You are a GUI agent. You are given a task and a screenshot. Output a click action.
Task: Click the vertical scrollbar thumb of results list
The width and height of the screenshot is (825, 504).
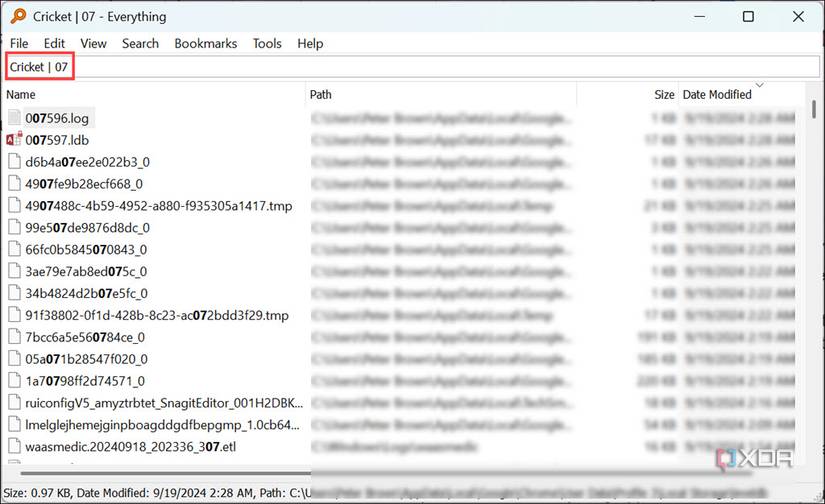coord(813,109)
